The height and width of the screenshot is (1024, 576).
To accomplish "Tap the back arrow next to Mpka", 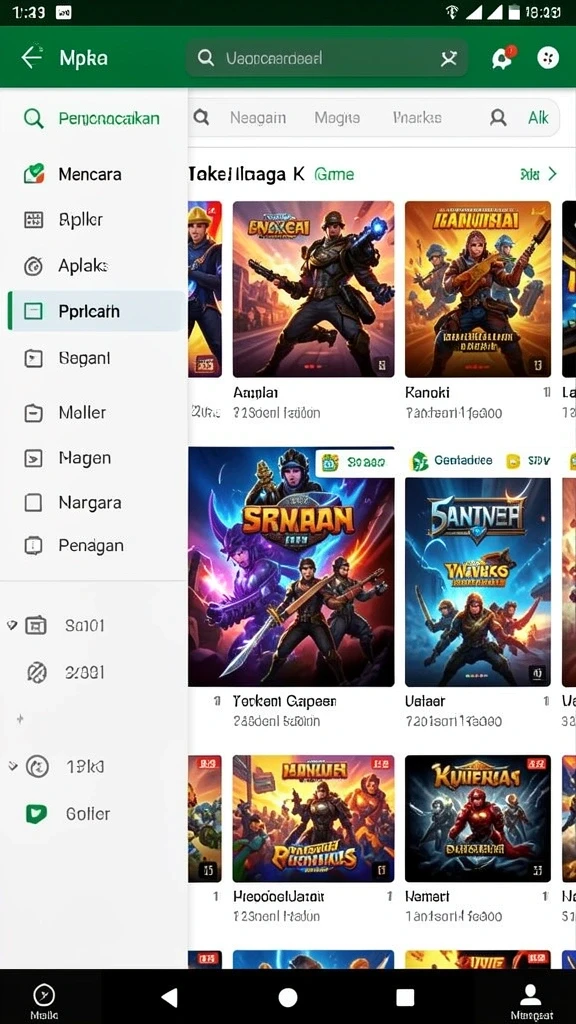I will 31,57.
